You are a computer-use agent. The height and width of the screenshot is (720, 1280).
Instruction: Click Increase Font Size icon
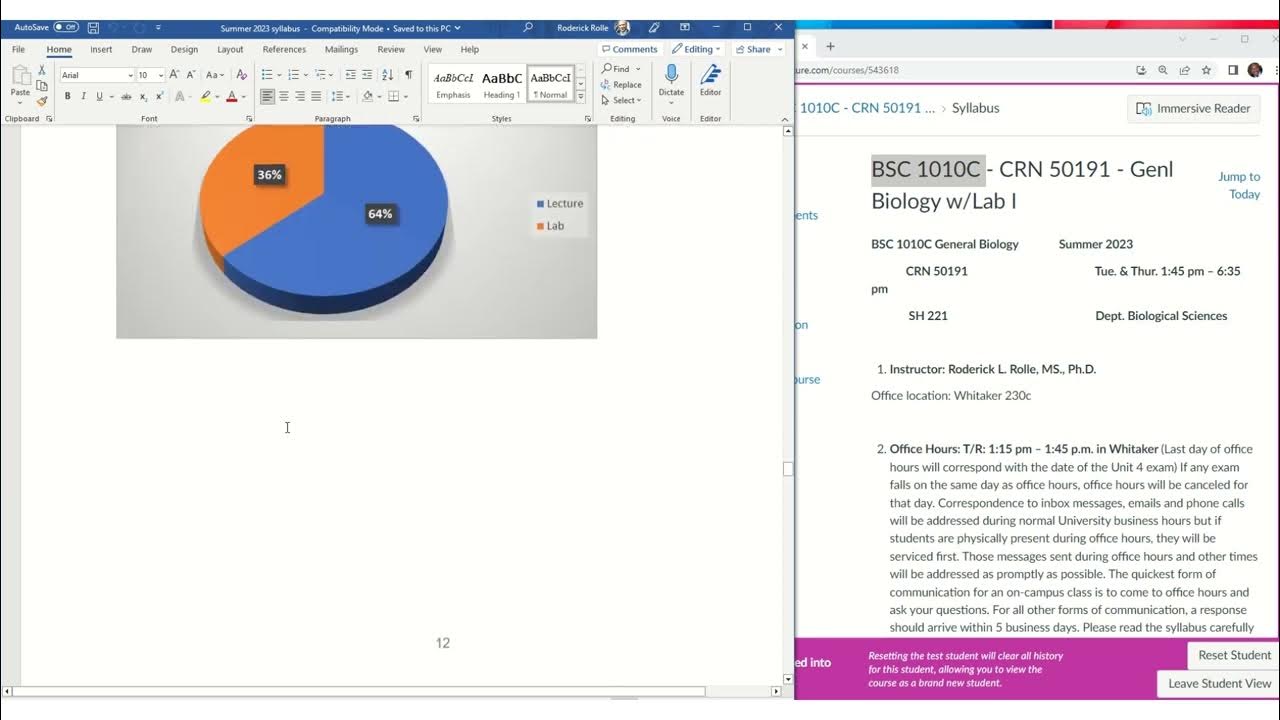[x=174, y=75]
